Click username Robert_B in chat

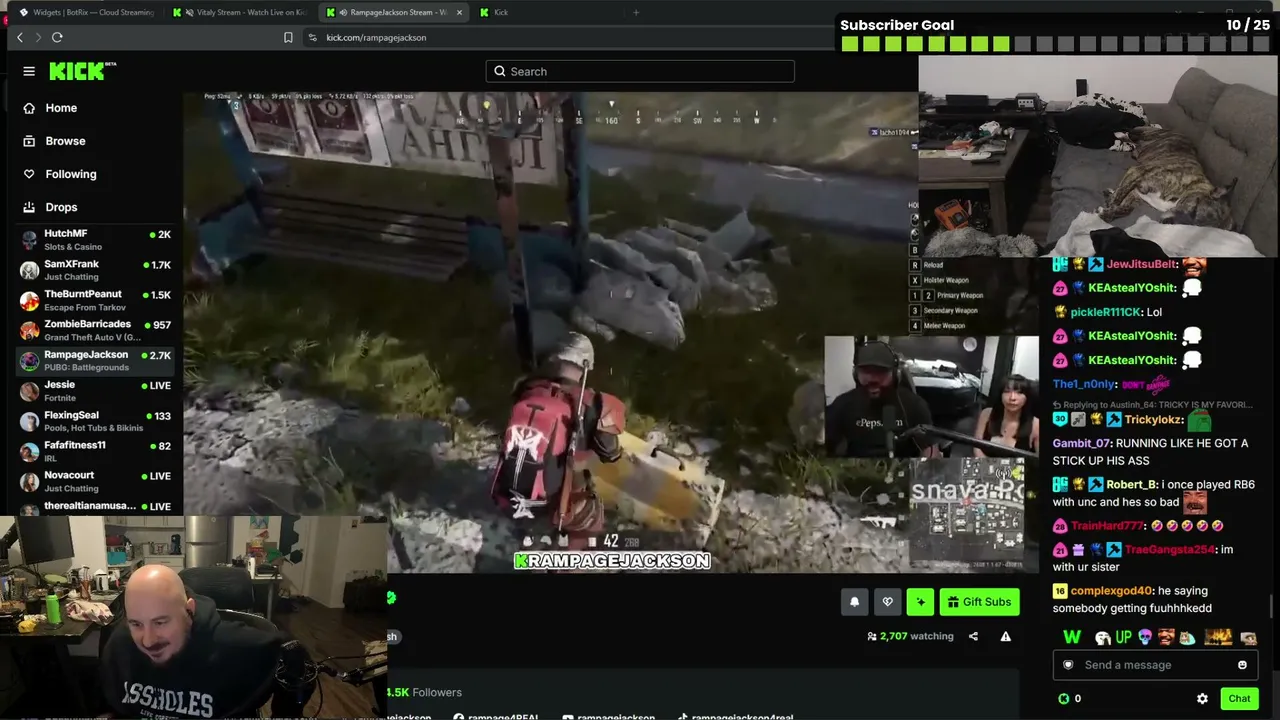(x=1131, y=485)
